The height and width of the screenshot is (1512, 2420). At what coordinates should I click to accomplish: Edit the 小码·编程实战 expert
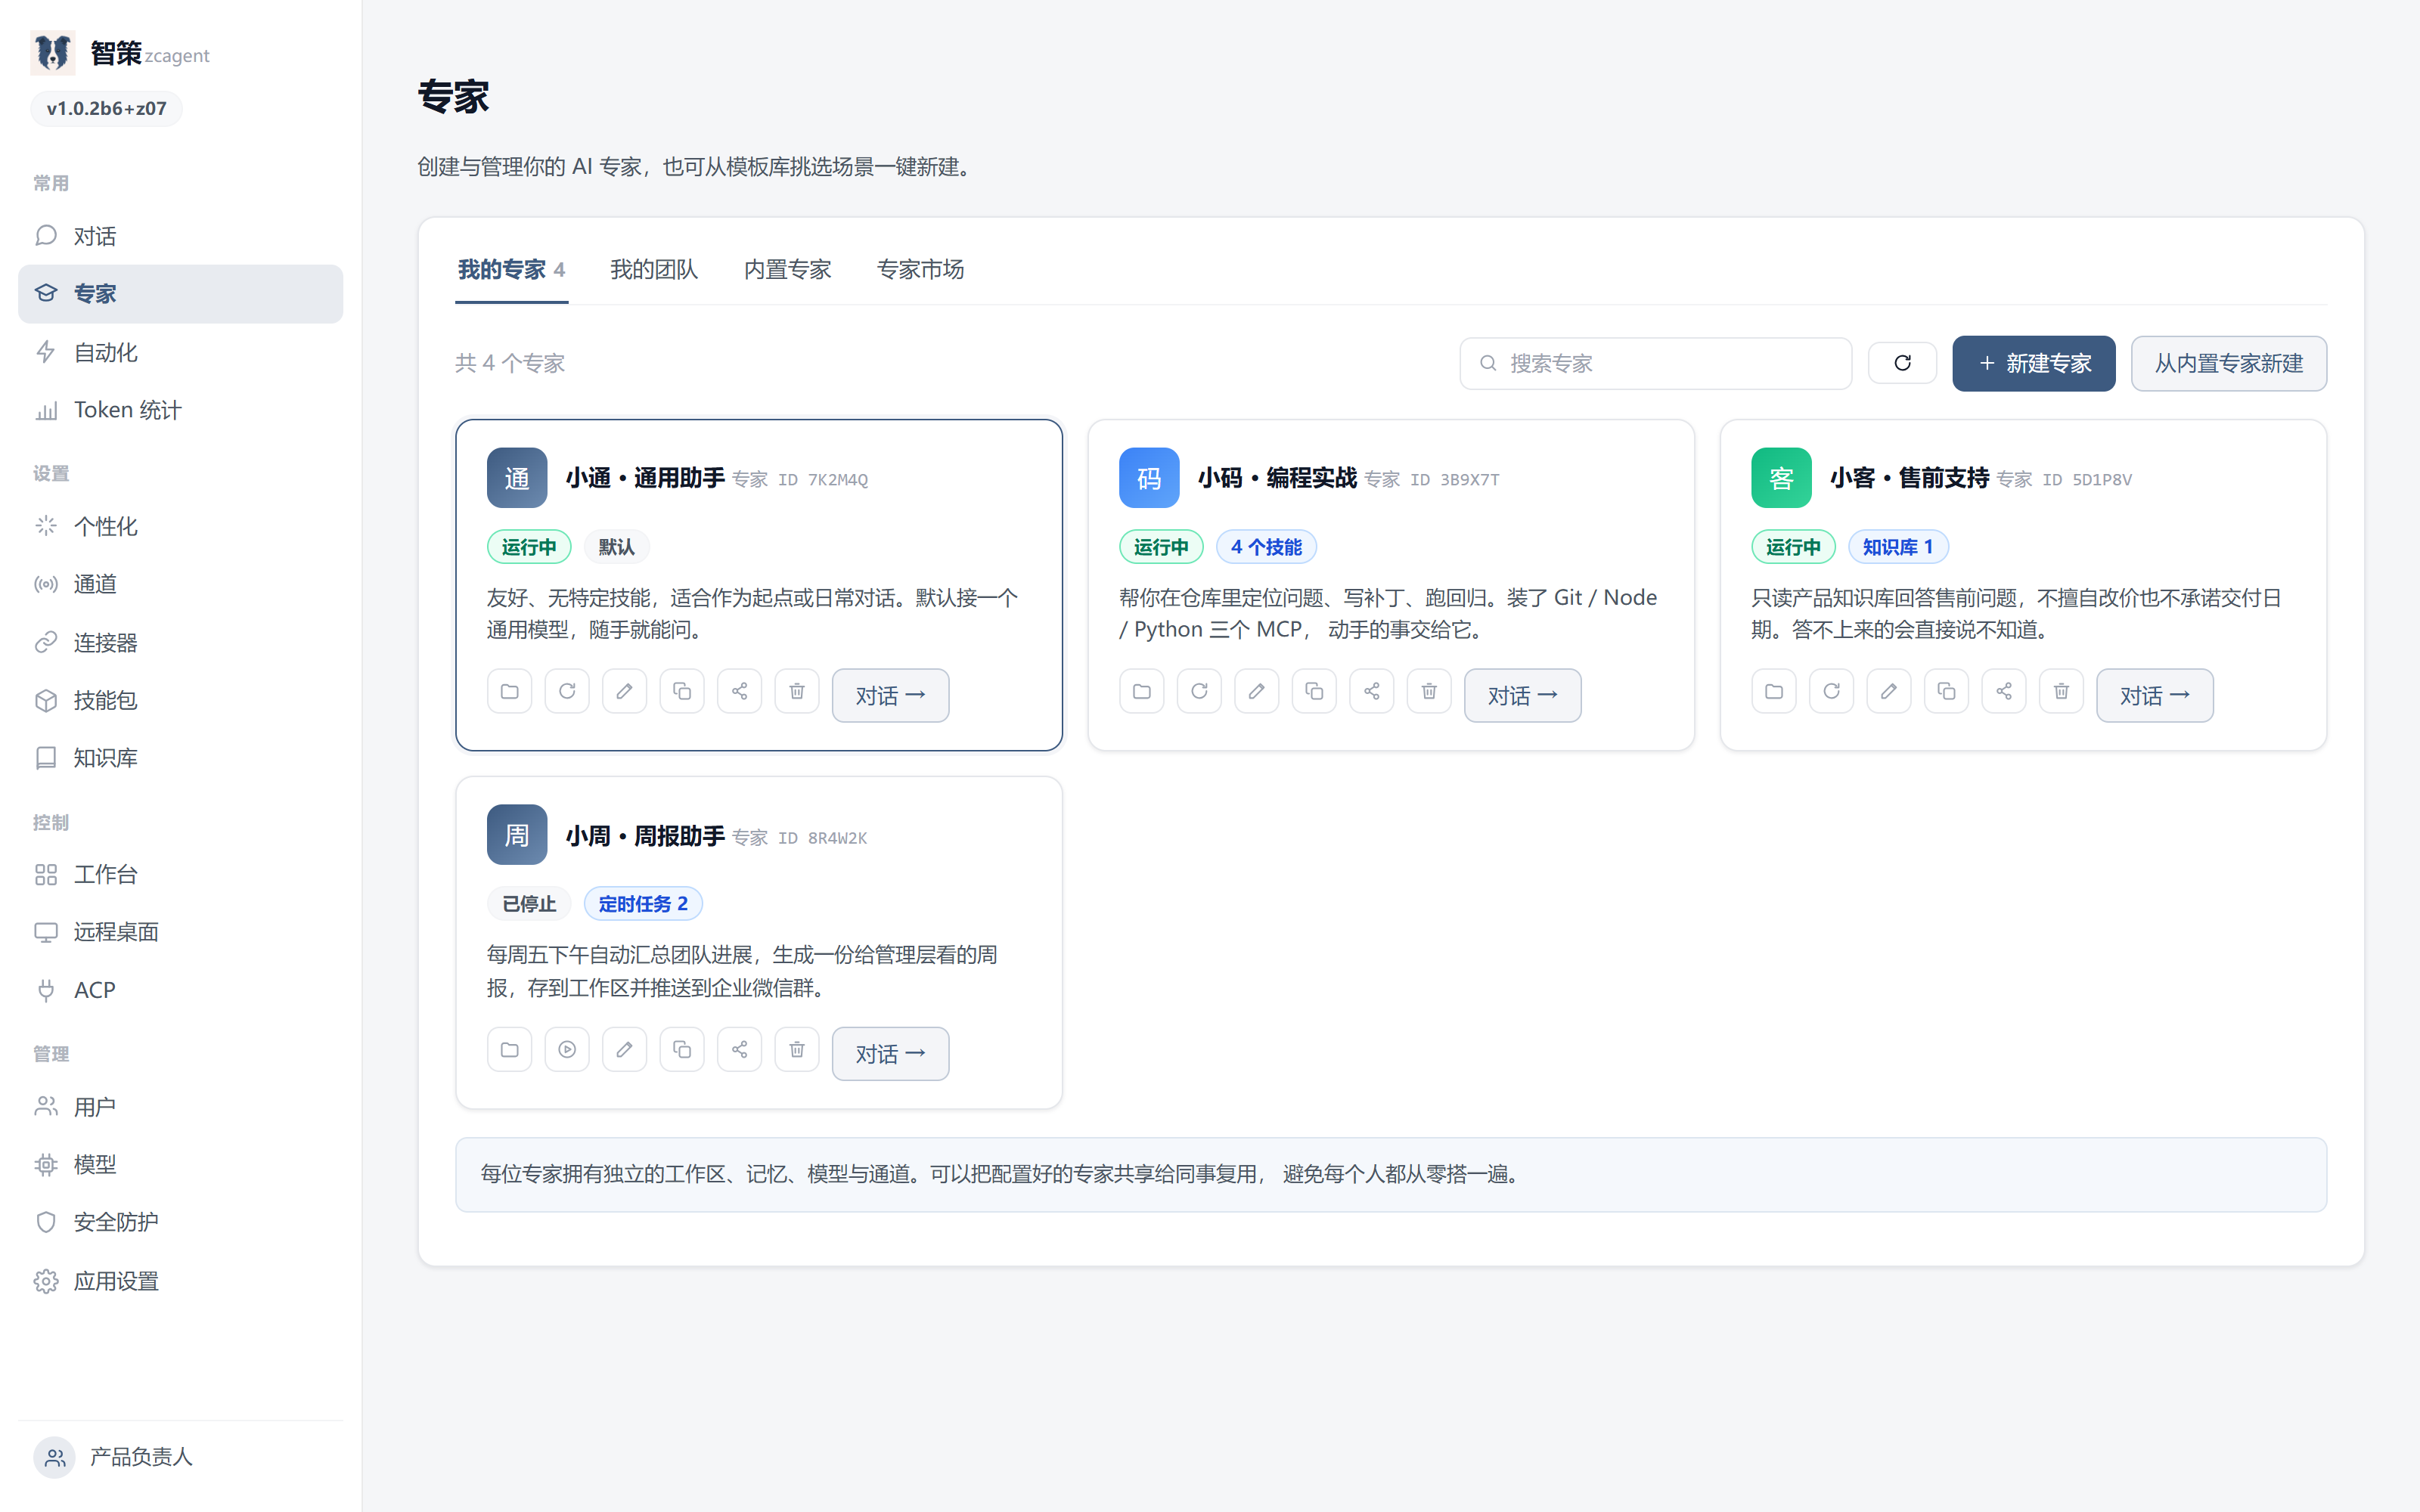1256,691
